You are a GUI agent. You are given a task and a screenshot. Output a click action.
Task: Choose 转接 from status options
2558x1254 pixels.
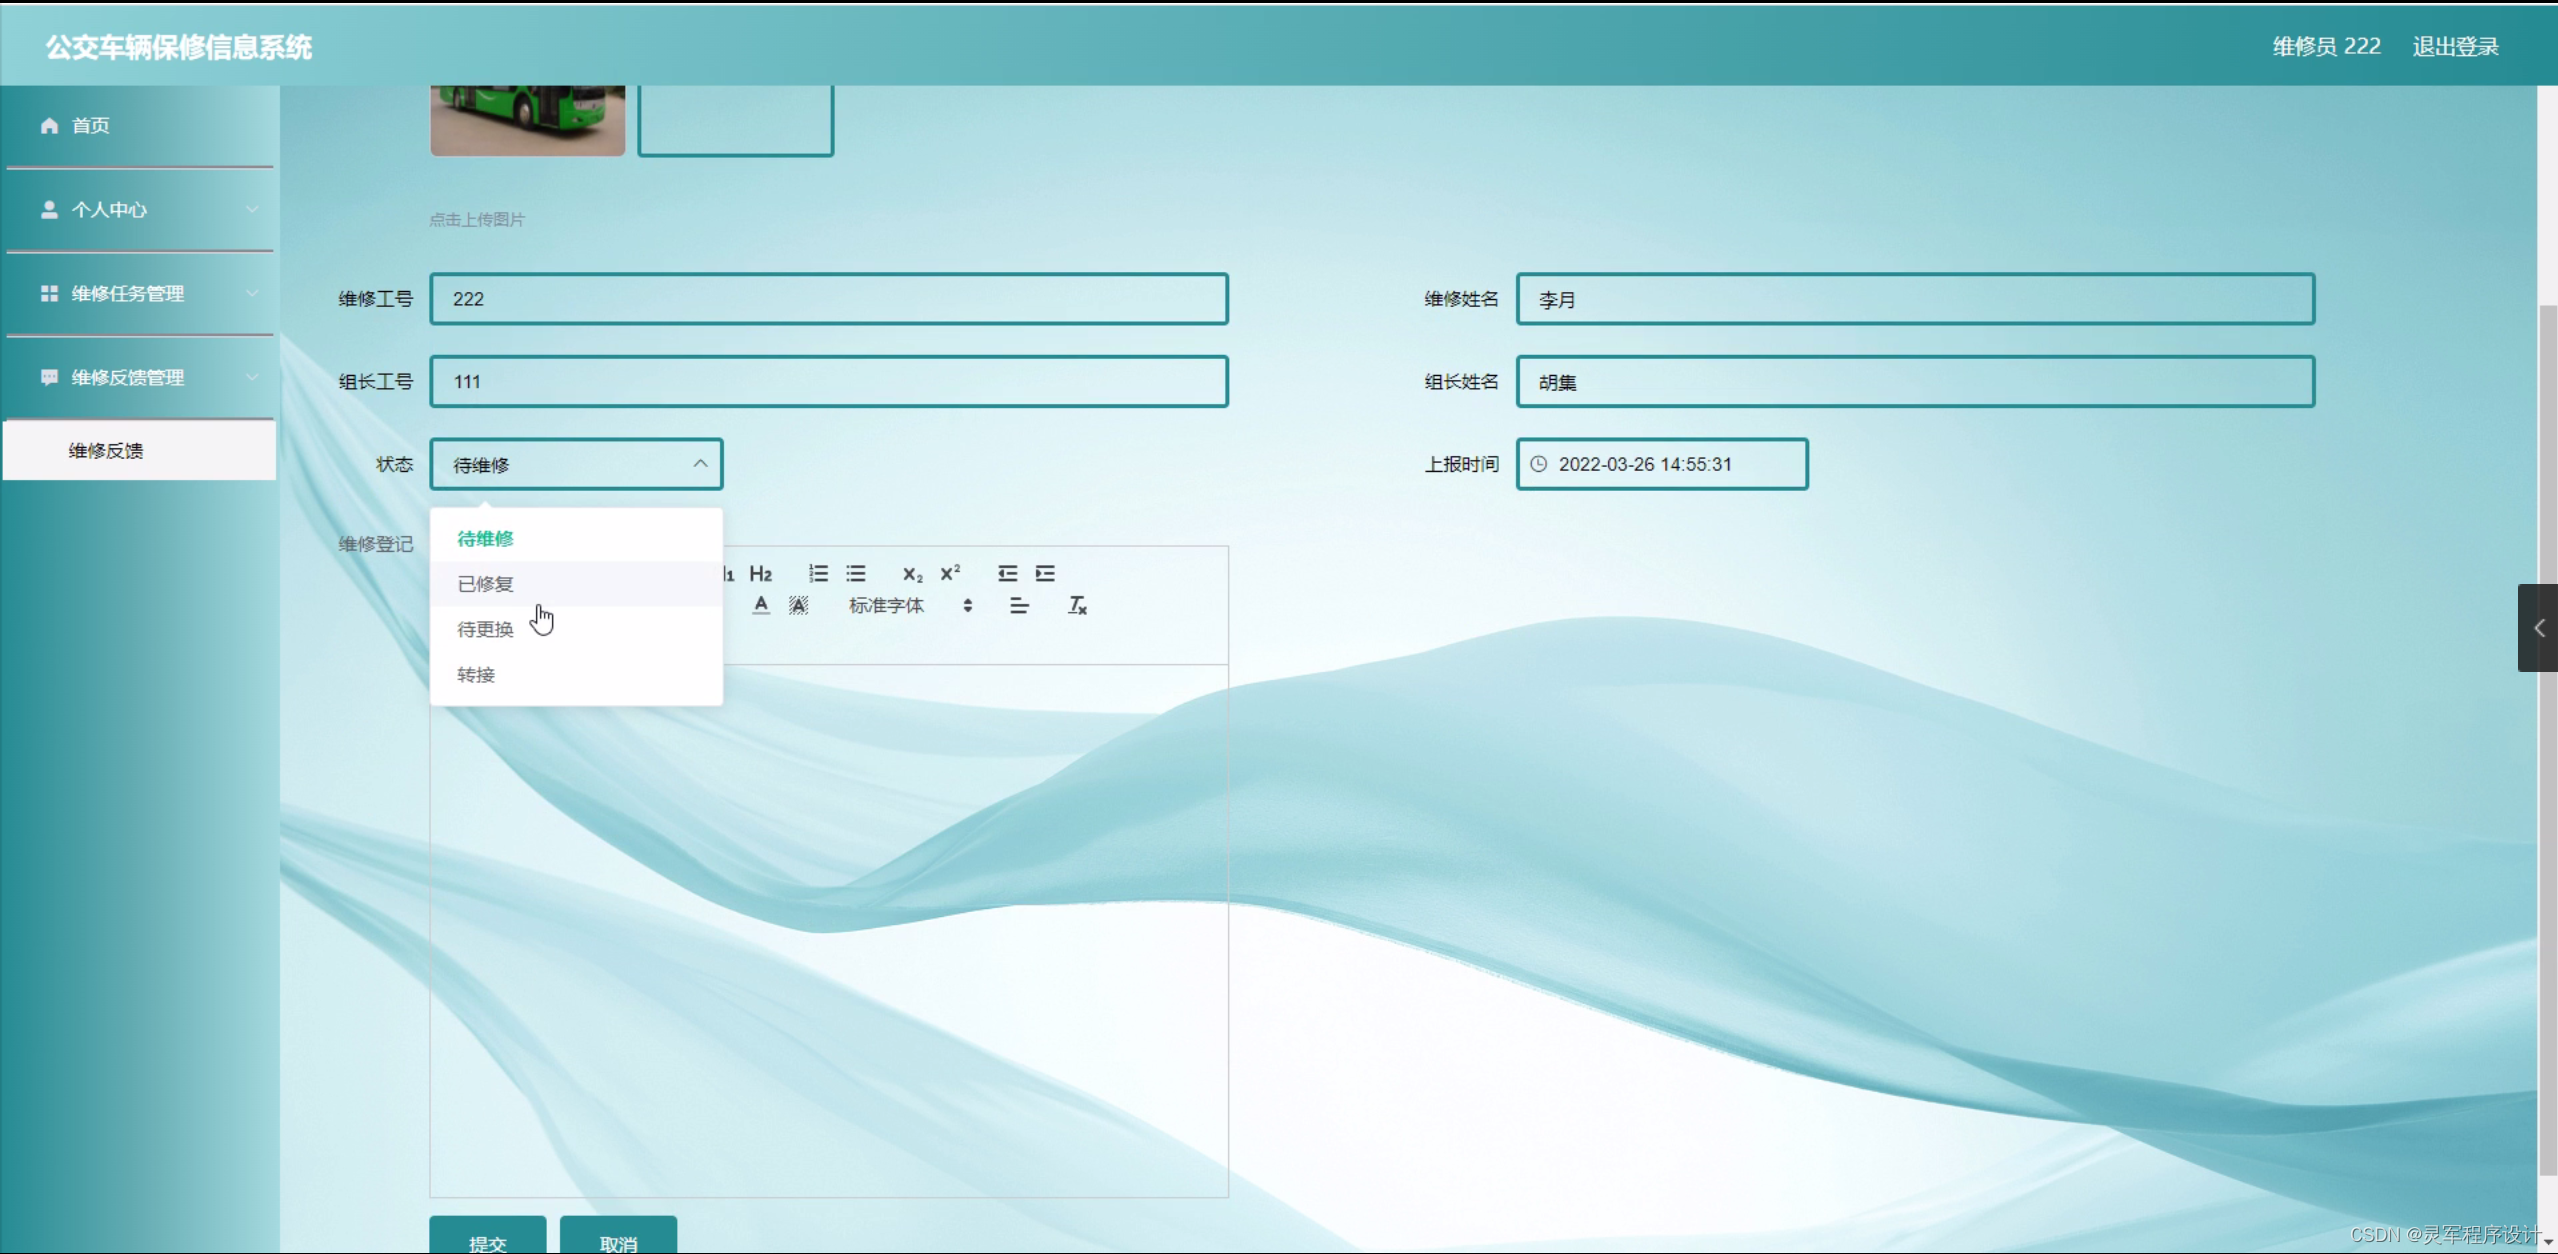[476, 674]
